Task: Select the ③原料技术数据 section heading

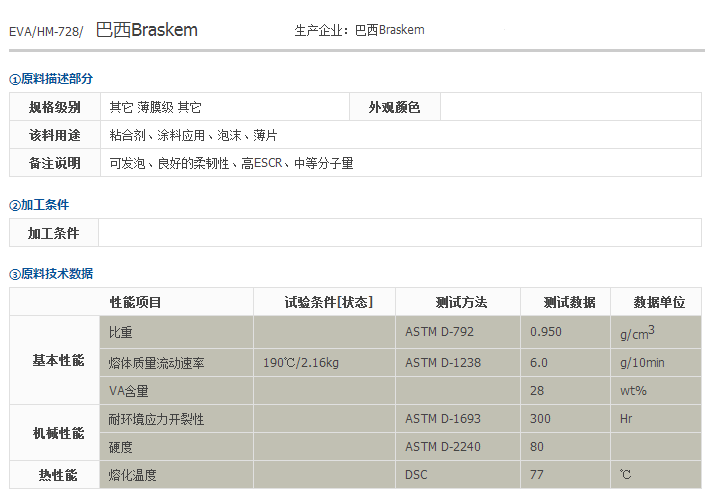Action: pyautogui.click(x=51, y=274)
